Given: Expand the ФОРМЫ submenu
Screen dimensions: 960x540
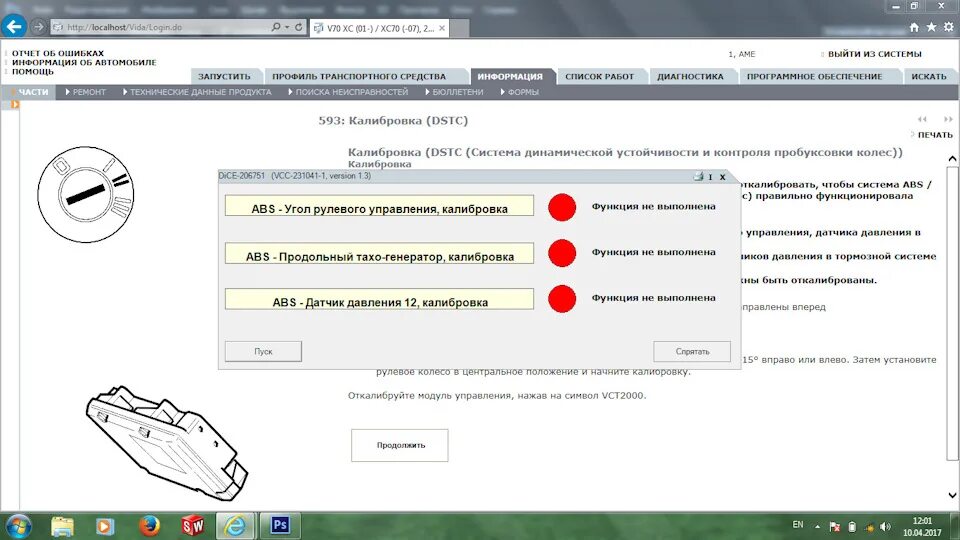Looking at the screenshot, I should pos(520,92).
